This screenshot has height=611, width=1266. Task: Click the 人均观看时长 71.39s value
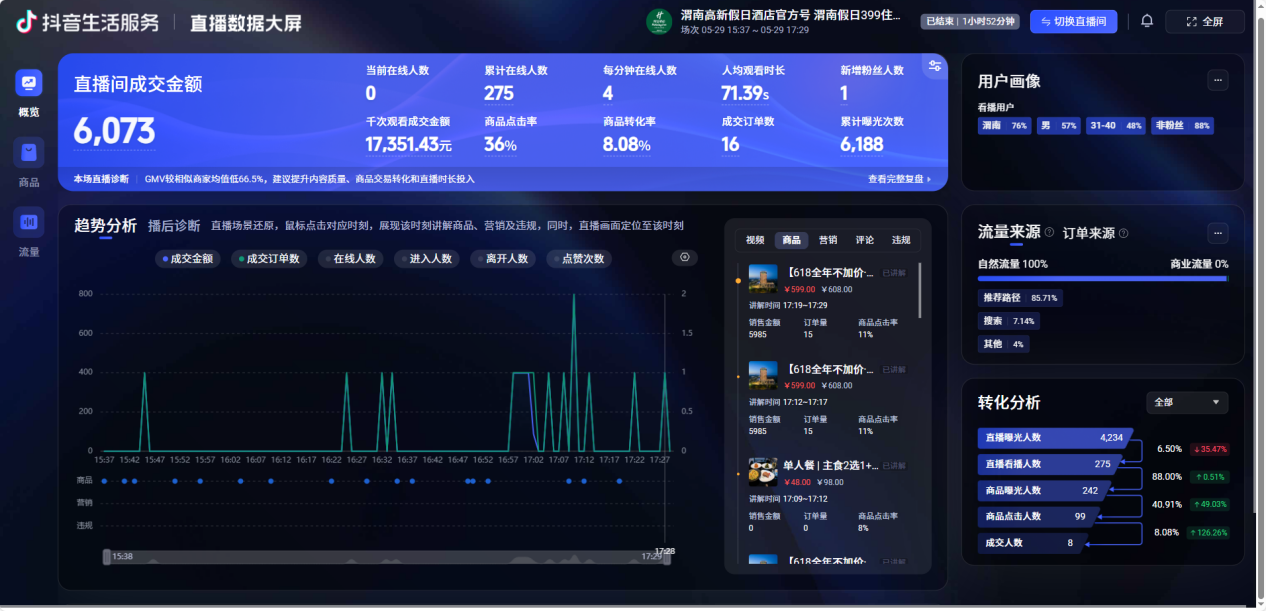point(745,94)
